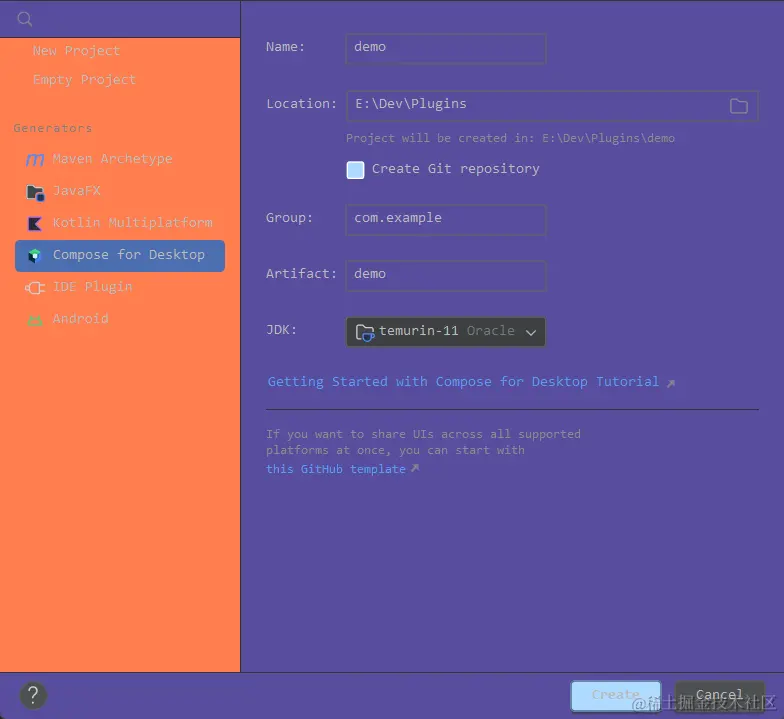
Task: Choose the JavaFX generator label
Action: click(76, 190)
